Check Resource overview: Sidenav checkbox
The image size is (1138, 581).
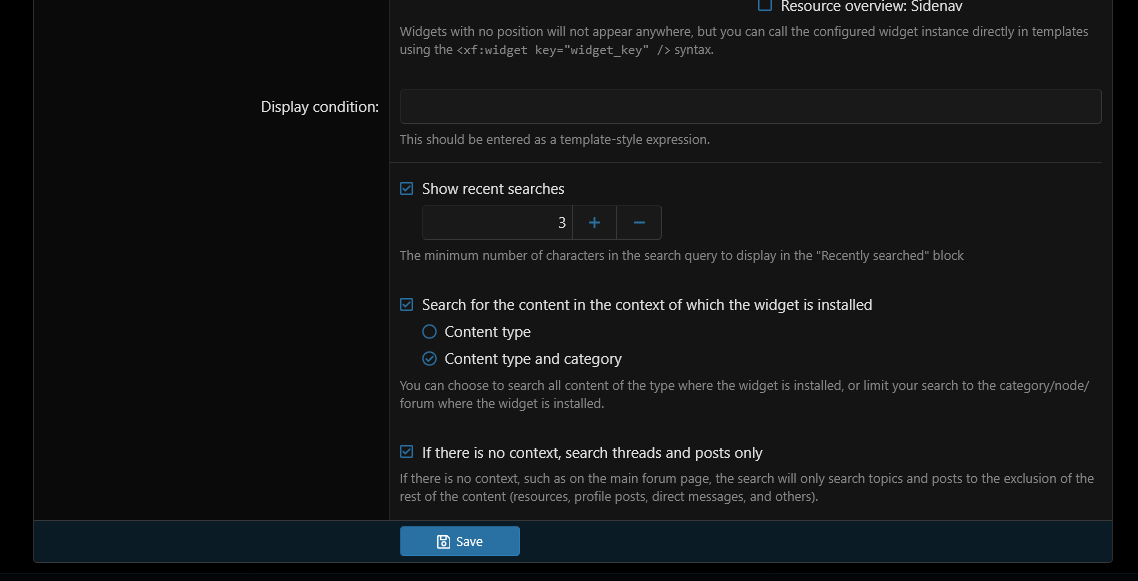tap(765, 6)
